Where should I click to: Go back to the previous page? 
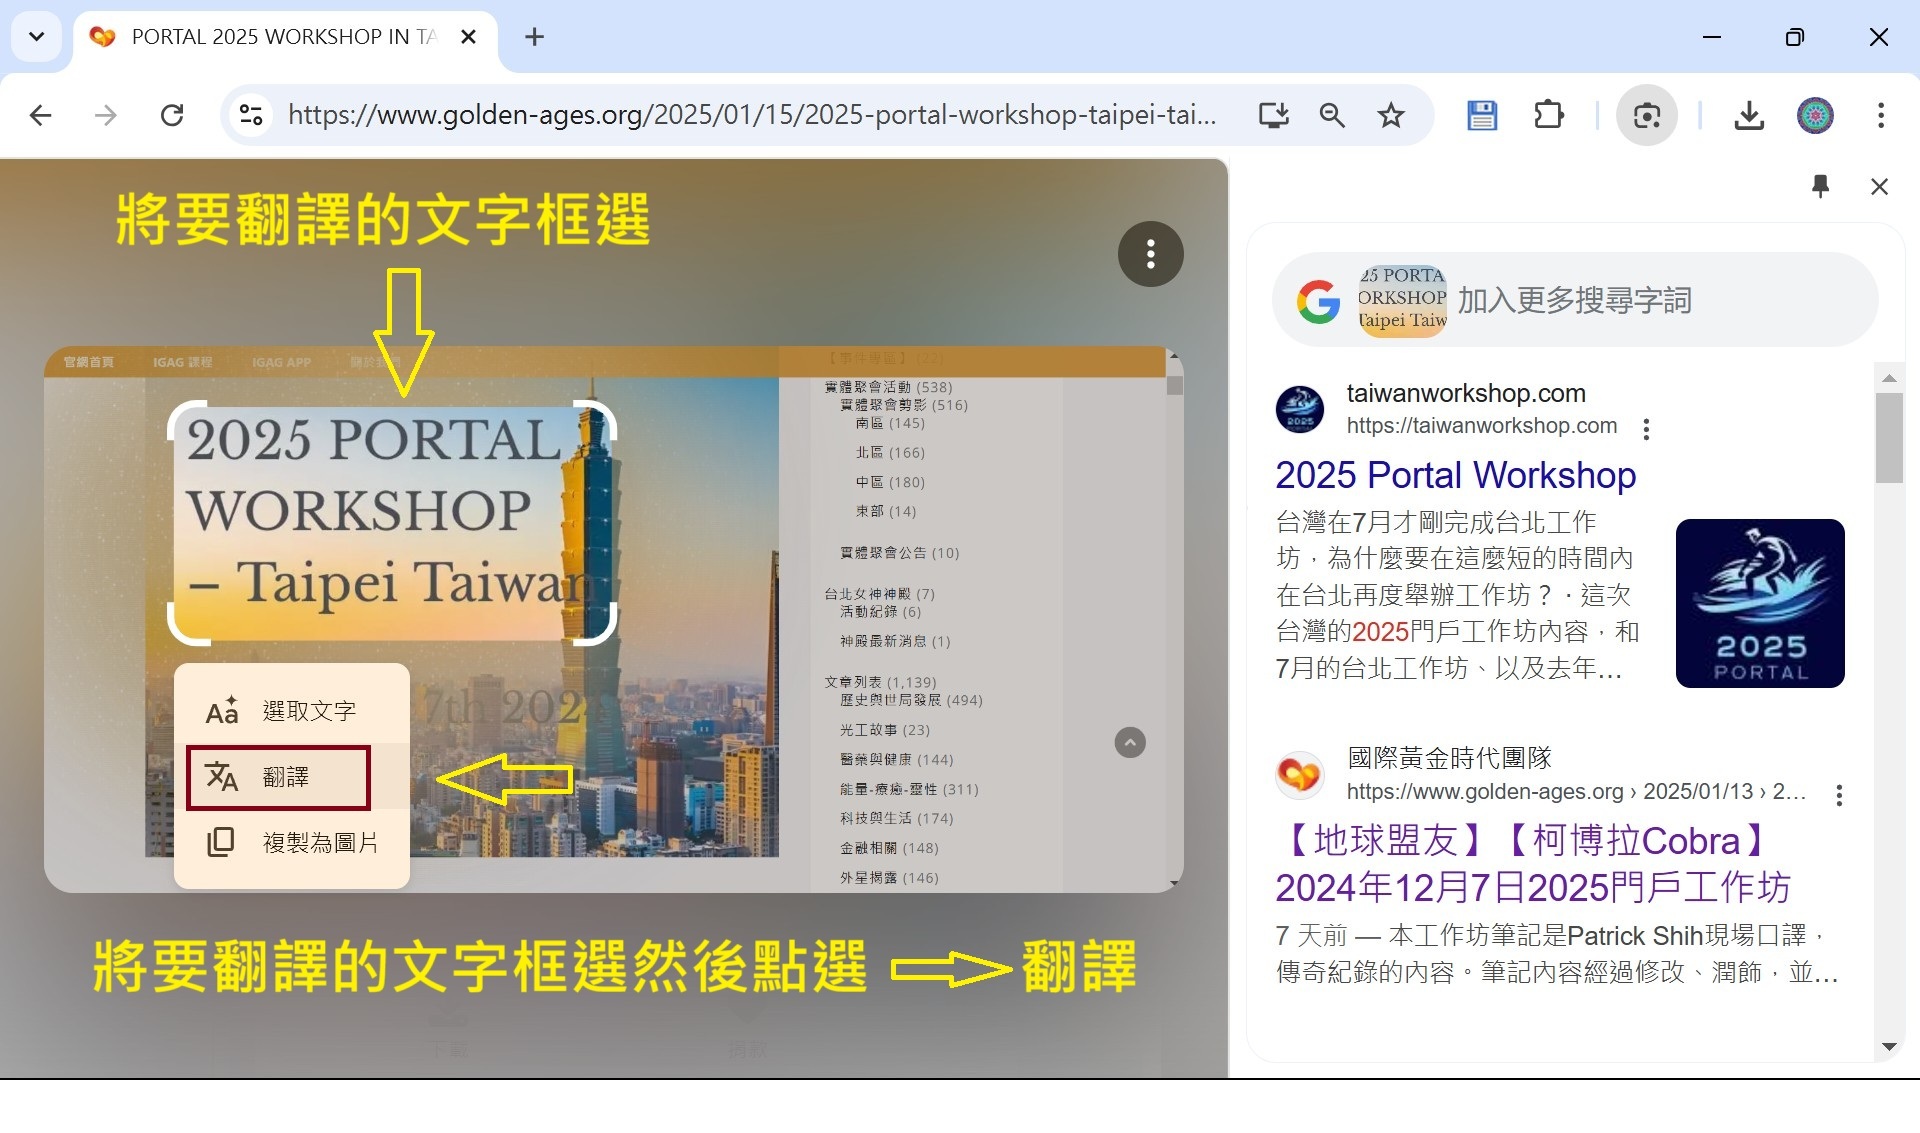41,116
